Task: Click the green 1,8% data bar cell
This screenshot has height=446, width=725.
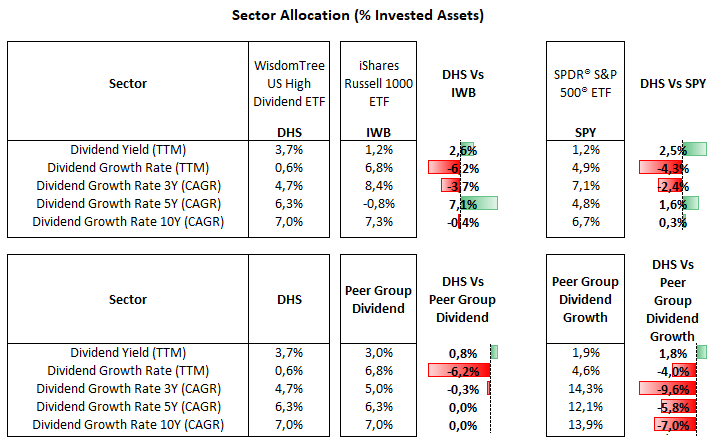Action: point(672,352)
